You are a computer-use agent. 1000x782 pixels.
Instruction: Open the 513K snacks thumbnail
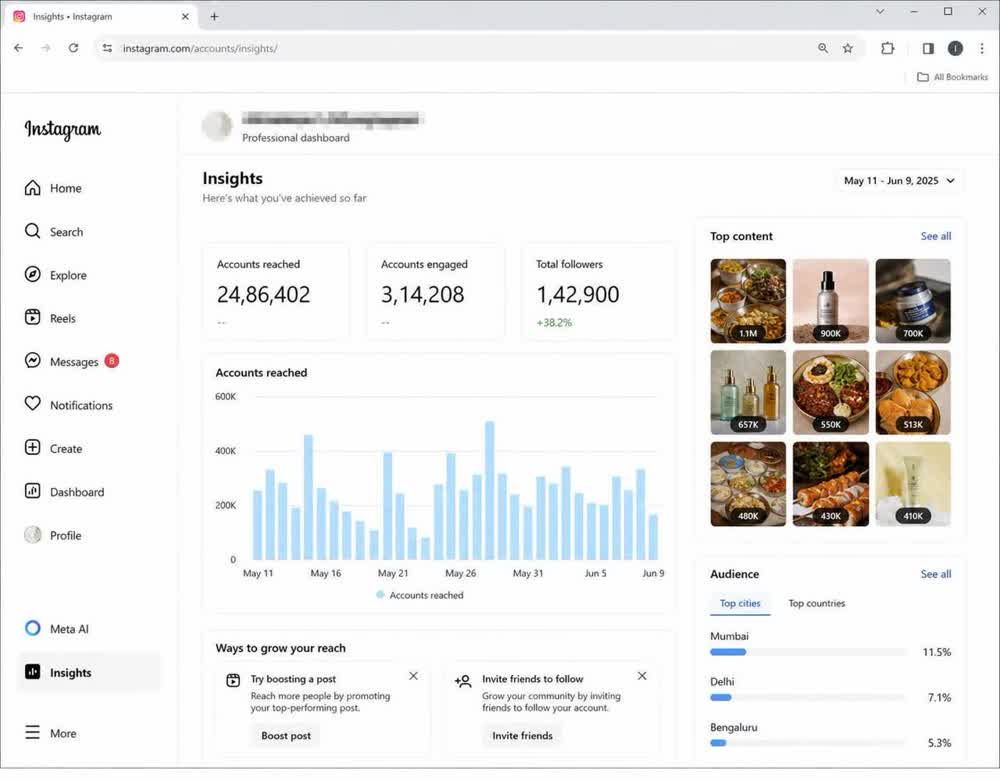pos(913,392)
